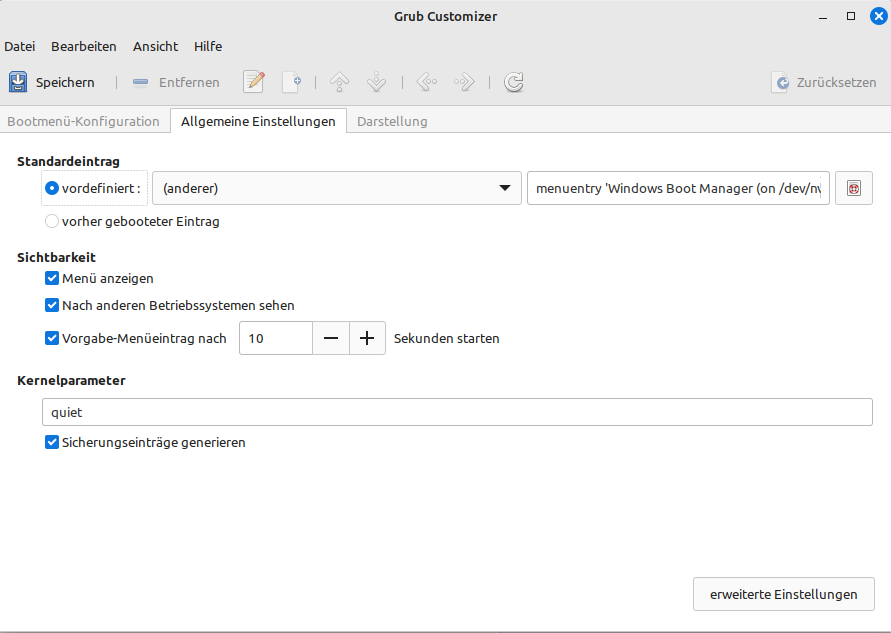Viewport: 891px width, 633px height.
Task: Click the move up arrow icon
Action: 339,82
